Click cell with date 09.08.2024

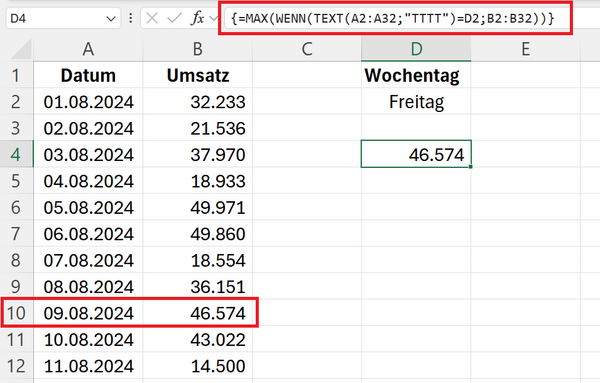pos(88,313)
